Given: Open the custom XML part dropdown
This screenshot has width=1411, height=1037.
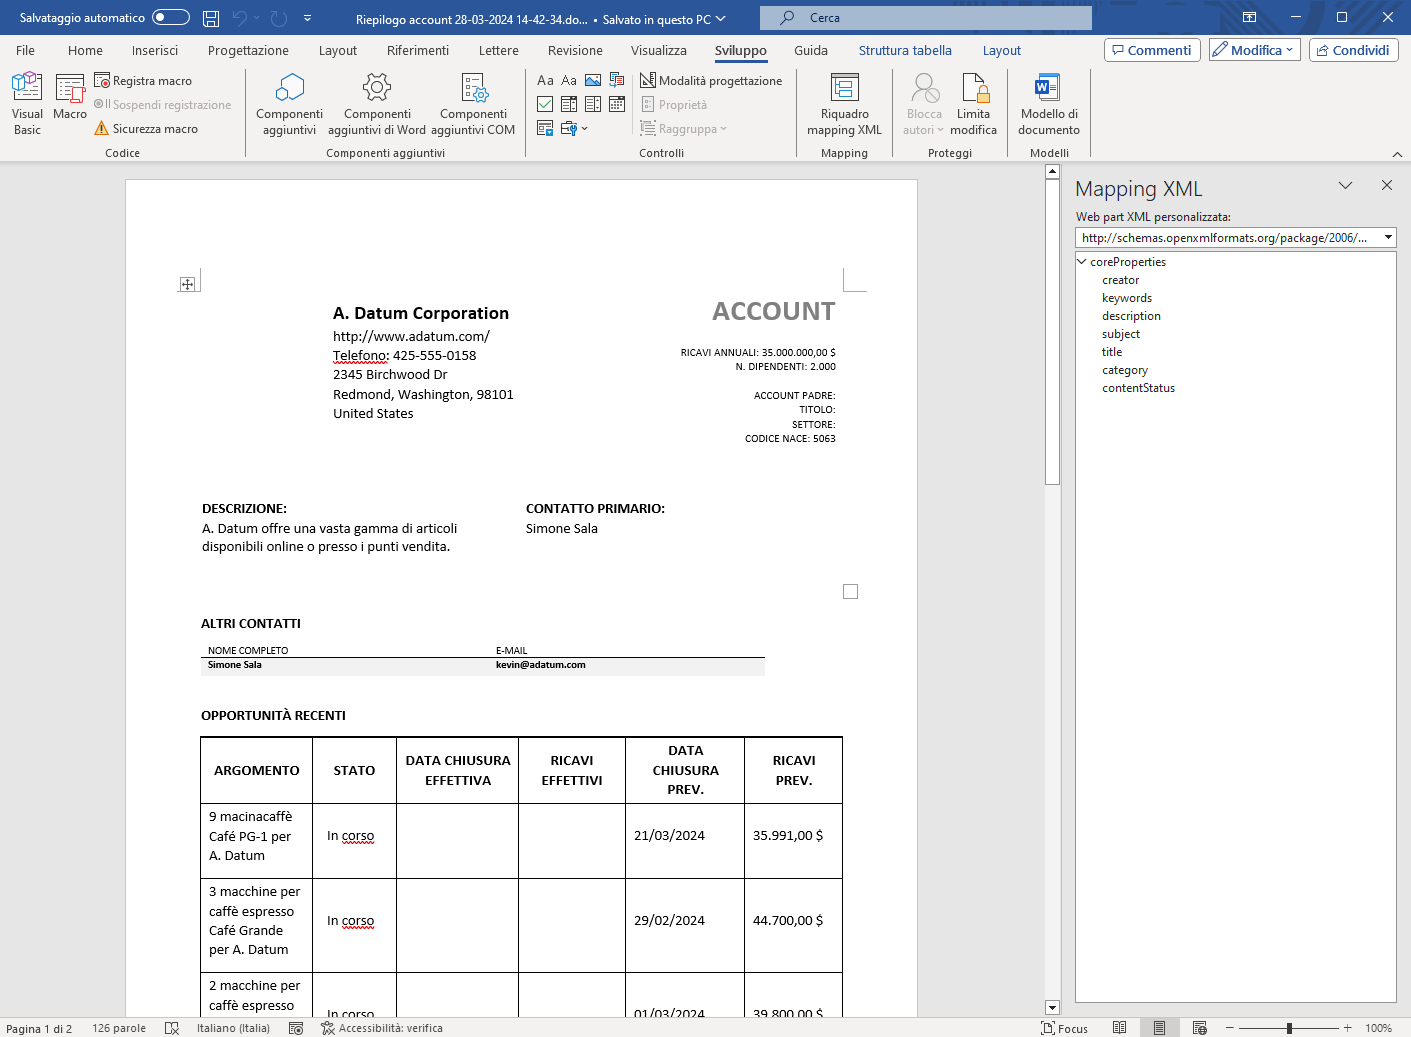Looking at the screenshot, I should pos(1388,237).
